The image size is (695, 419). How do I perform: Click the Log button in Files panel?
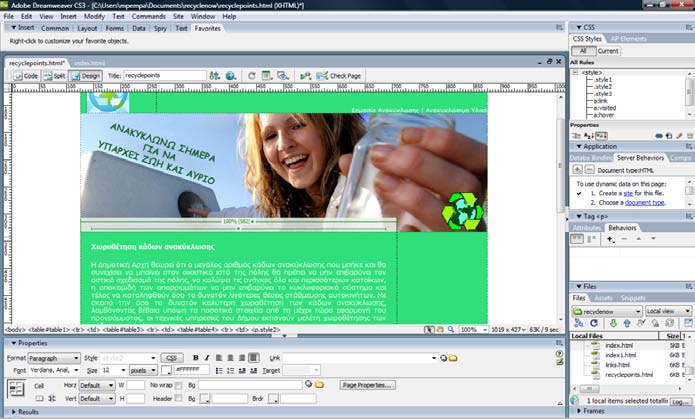[680, 401]
